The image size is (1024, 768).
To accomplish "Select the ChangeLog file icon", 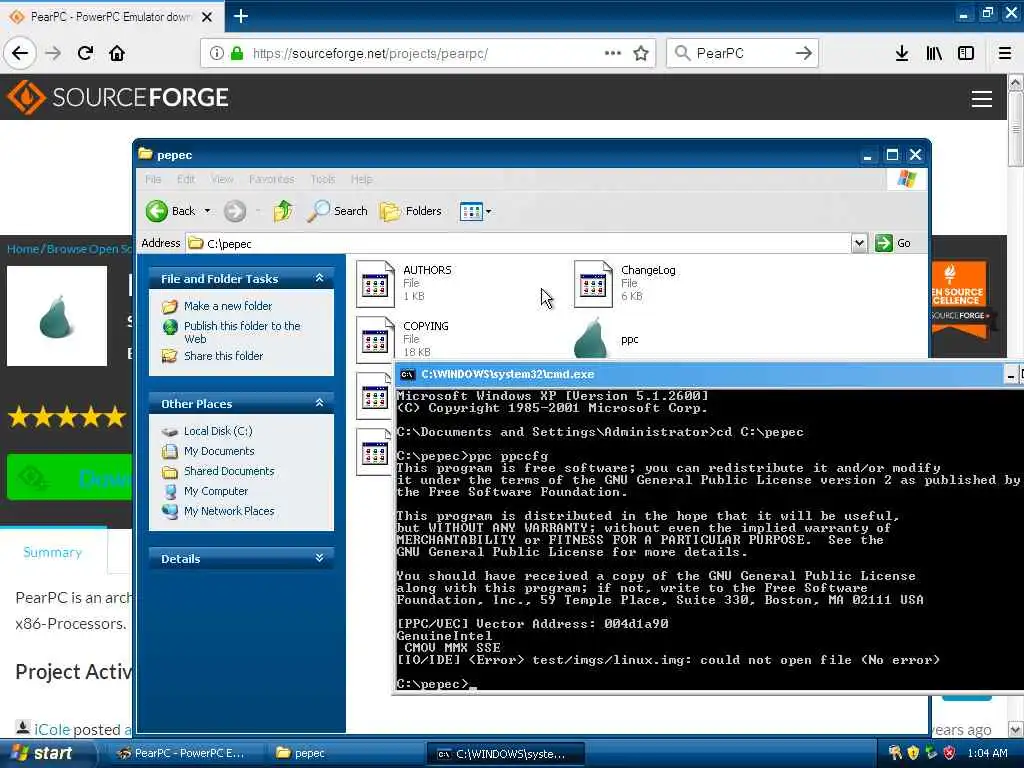I will click(593, 283).
